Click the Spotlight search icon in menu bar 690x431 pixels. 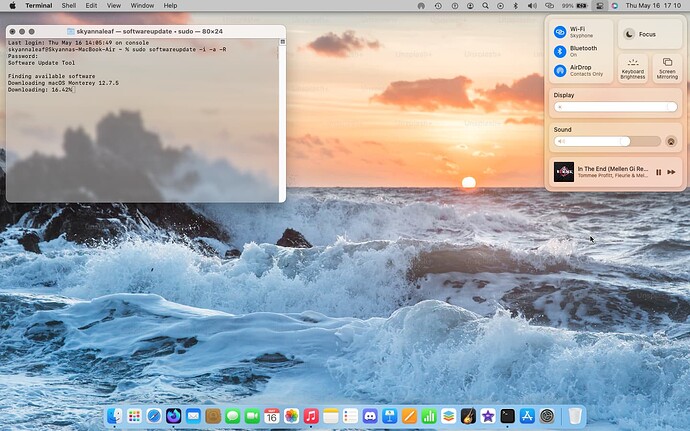pyautogui.click(x=485, y=6)
